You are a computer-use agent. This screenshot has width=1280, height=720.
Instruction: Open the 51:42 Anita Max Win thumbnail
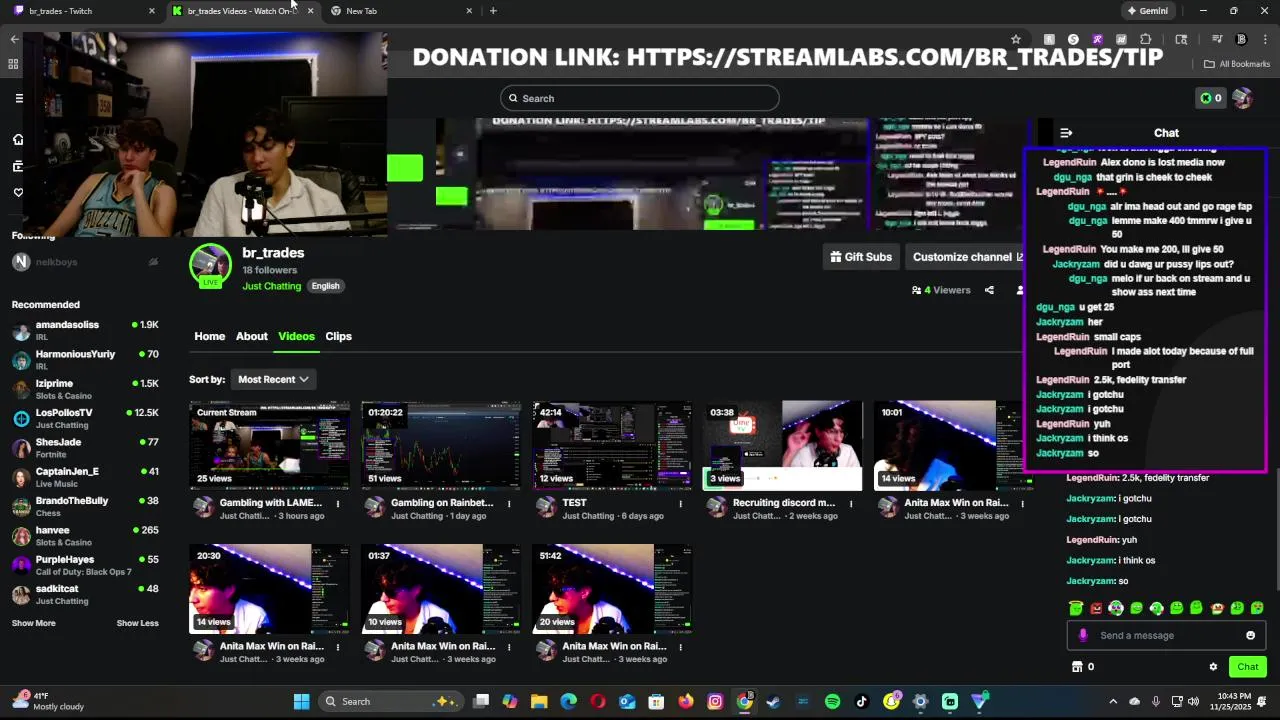(x=612, y=589)
